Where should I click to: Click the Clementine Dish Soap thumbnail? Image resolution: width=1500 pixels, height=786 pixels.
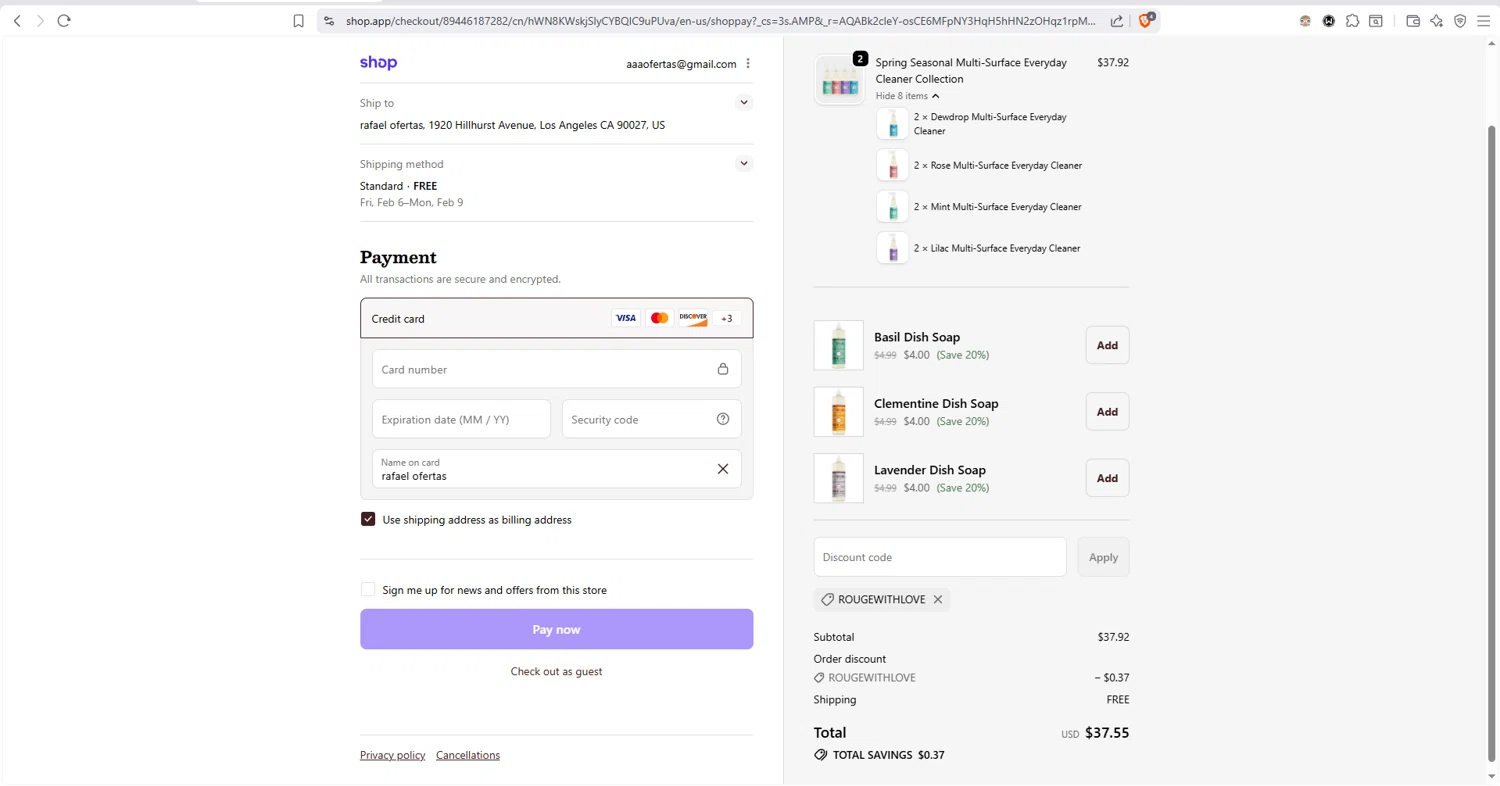tap(839, 412)
